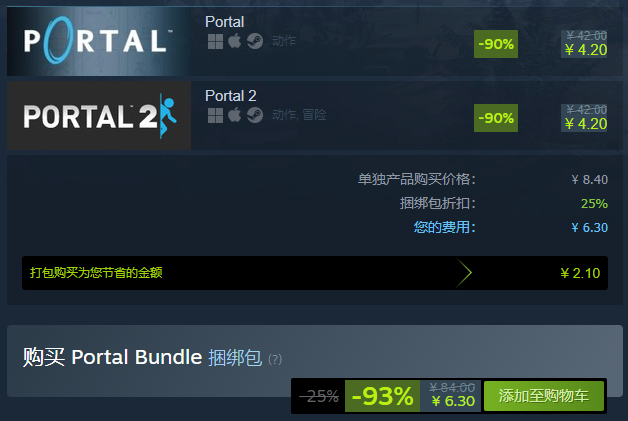628x421 pixels.
Task: Add Portal Bundle to cart with 添加至购物车
Action: click(x=544, y=396)
